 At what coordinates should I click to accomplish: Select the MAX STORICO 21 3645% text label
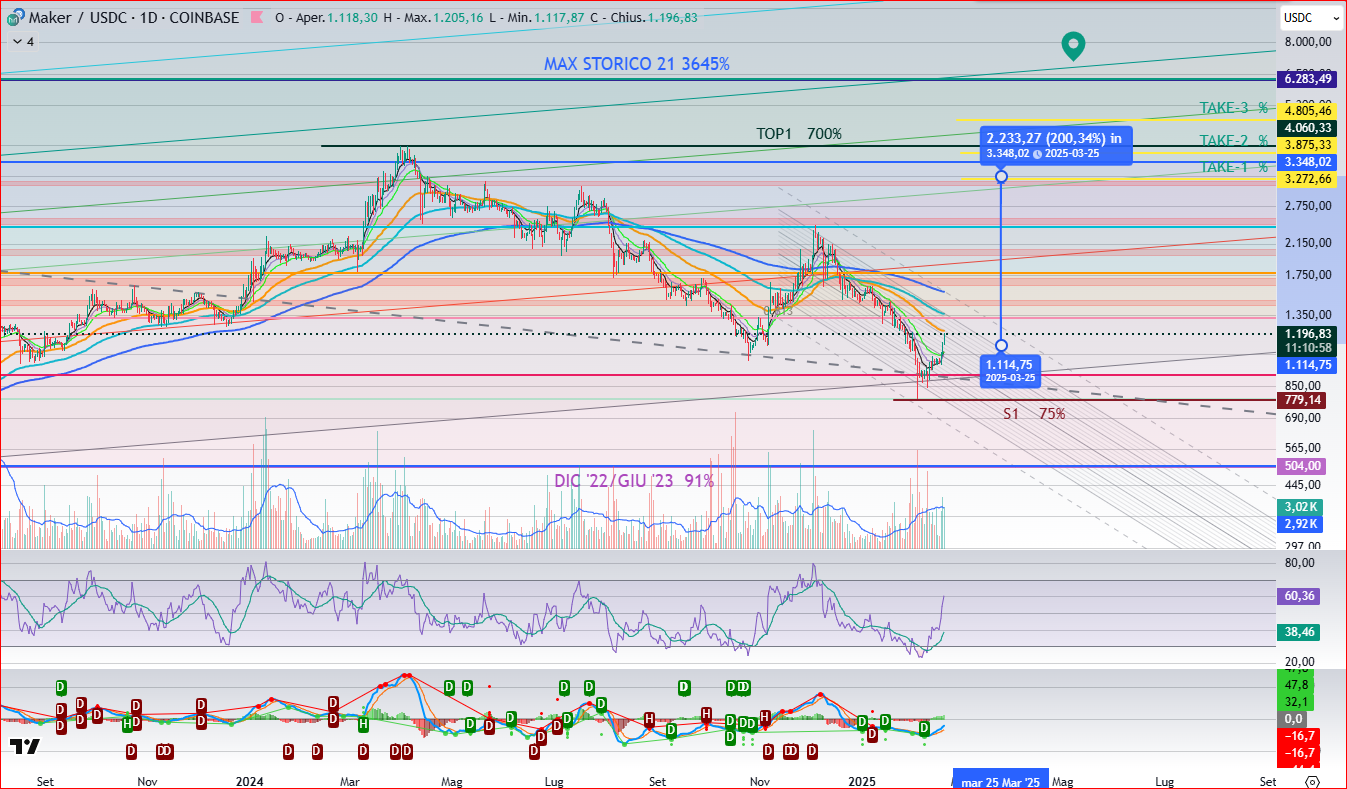[636, 63]
